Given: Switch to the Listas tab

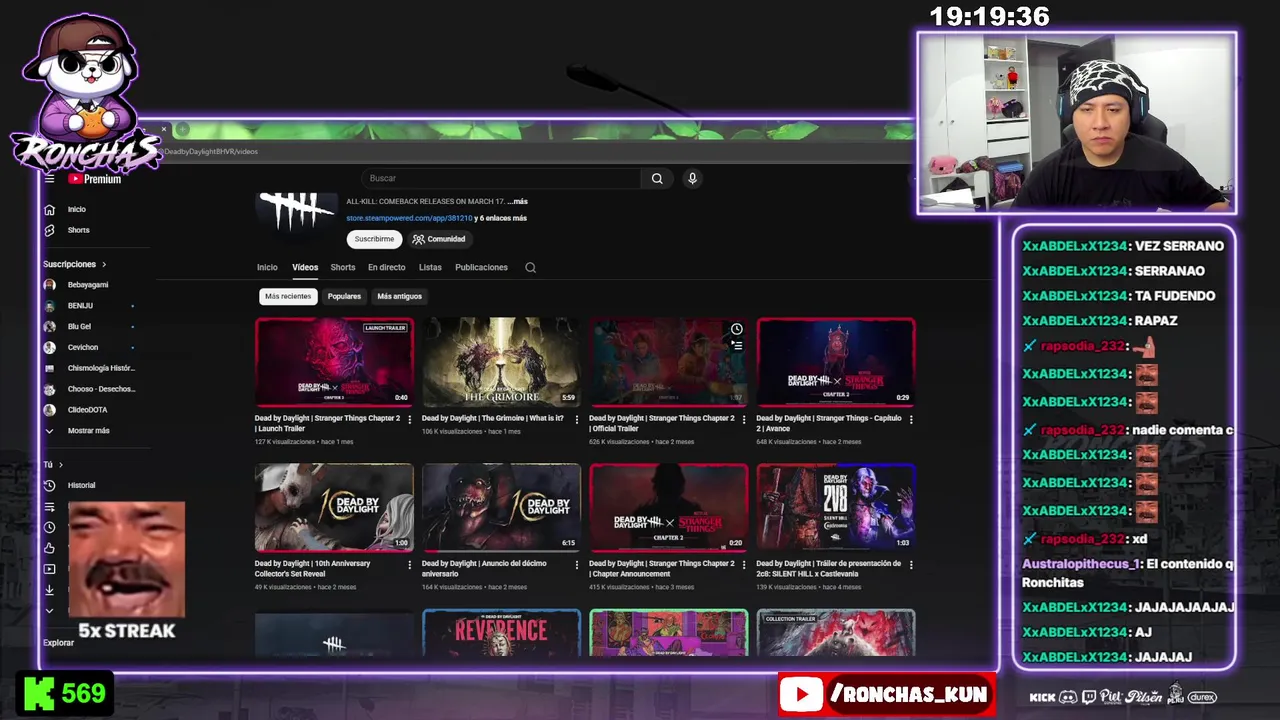Looking at the screenshot, I should pos(430,267).
